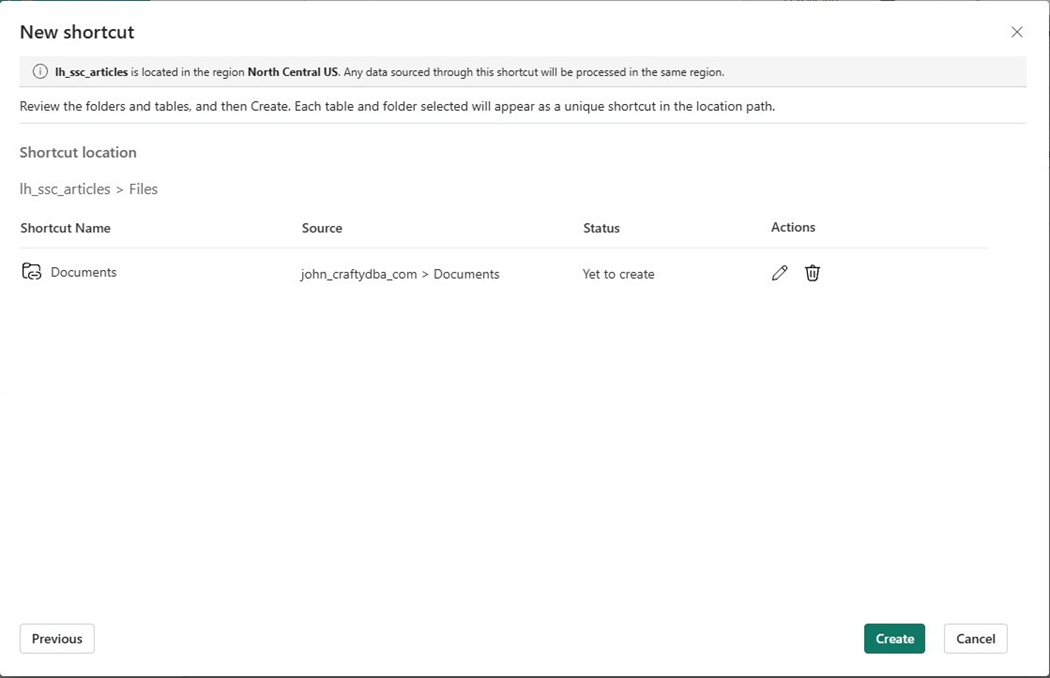The image size is (1050, 678).
Task: Click the Source column header
Action: point(322,228)
